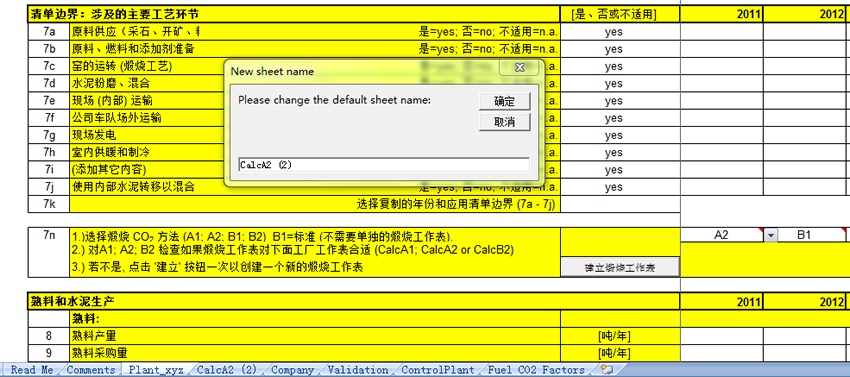
Task: Close the New sheet name dialog
Action: tap(519, 68)
